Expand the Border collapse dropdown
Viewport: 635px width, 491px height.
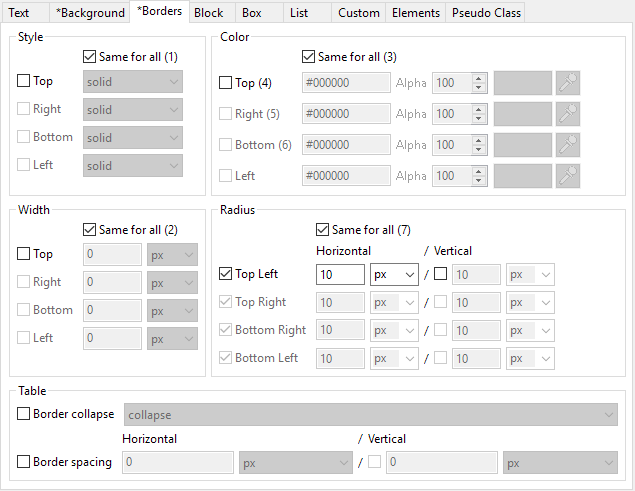[x=370, y=414]
